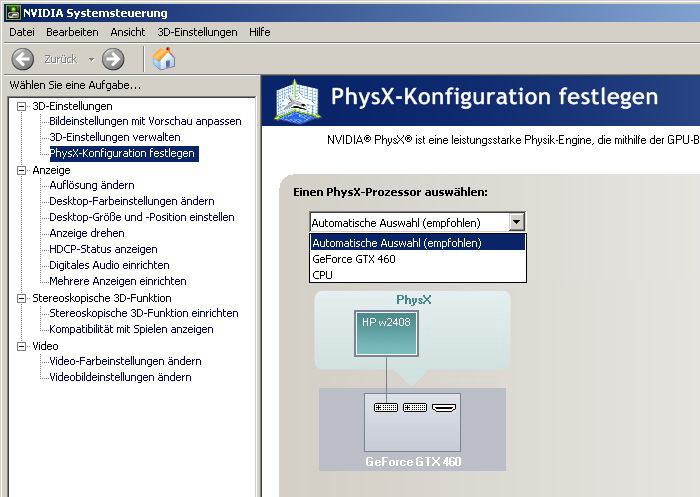This screenshot has height=497, width=700.
Task: Click the Anzeige category label
Action: [51, 170]
